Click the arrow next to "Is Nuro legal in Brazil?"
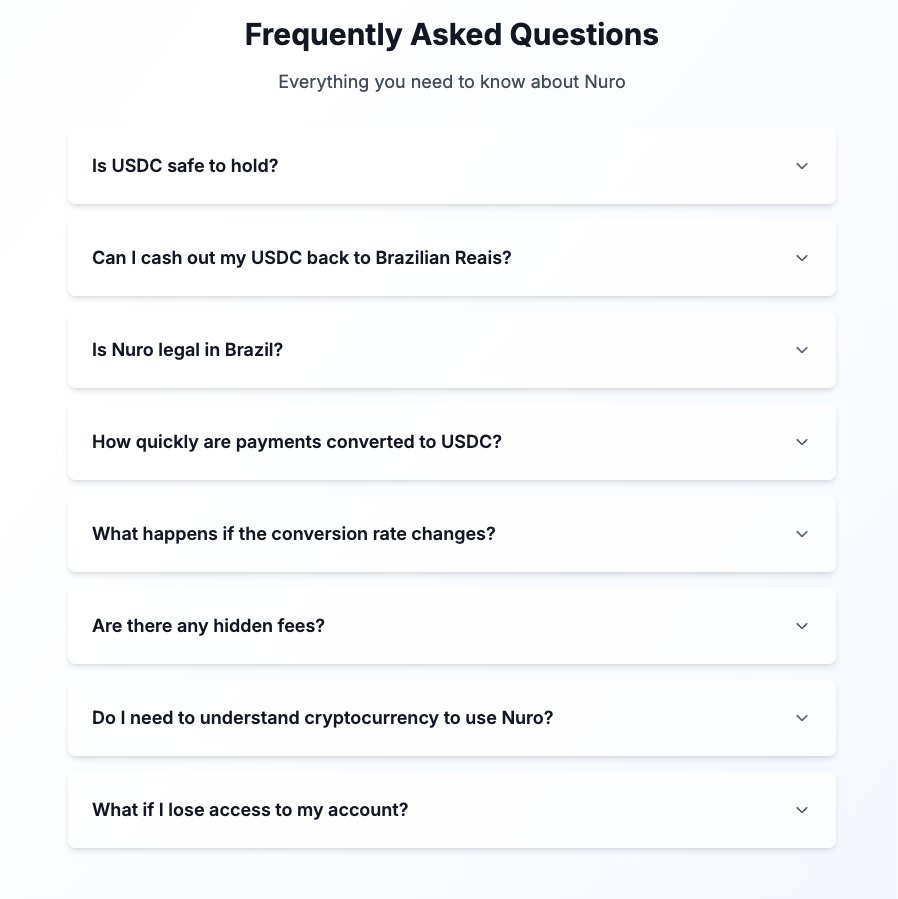The image size is (898, 899). click(801, 350)
